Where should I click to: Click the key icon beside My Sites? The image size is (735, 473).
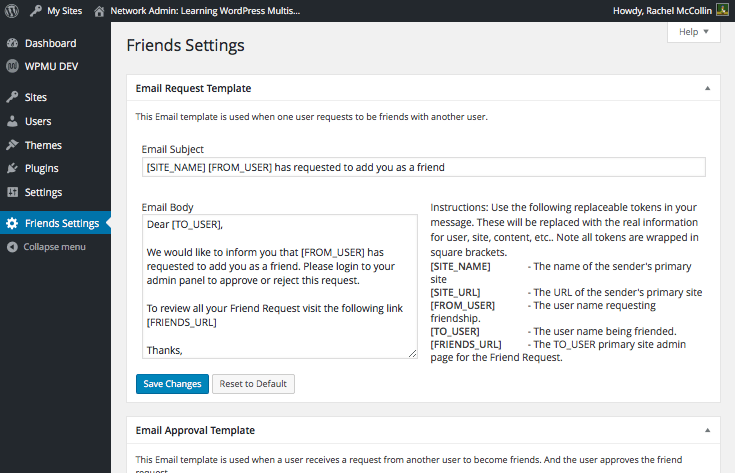(36, 11)
